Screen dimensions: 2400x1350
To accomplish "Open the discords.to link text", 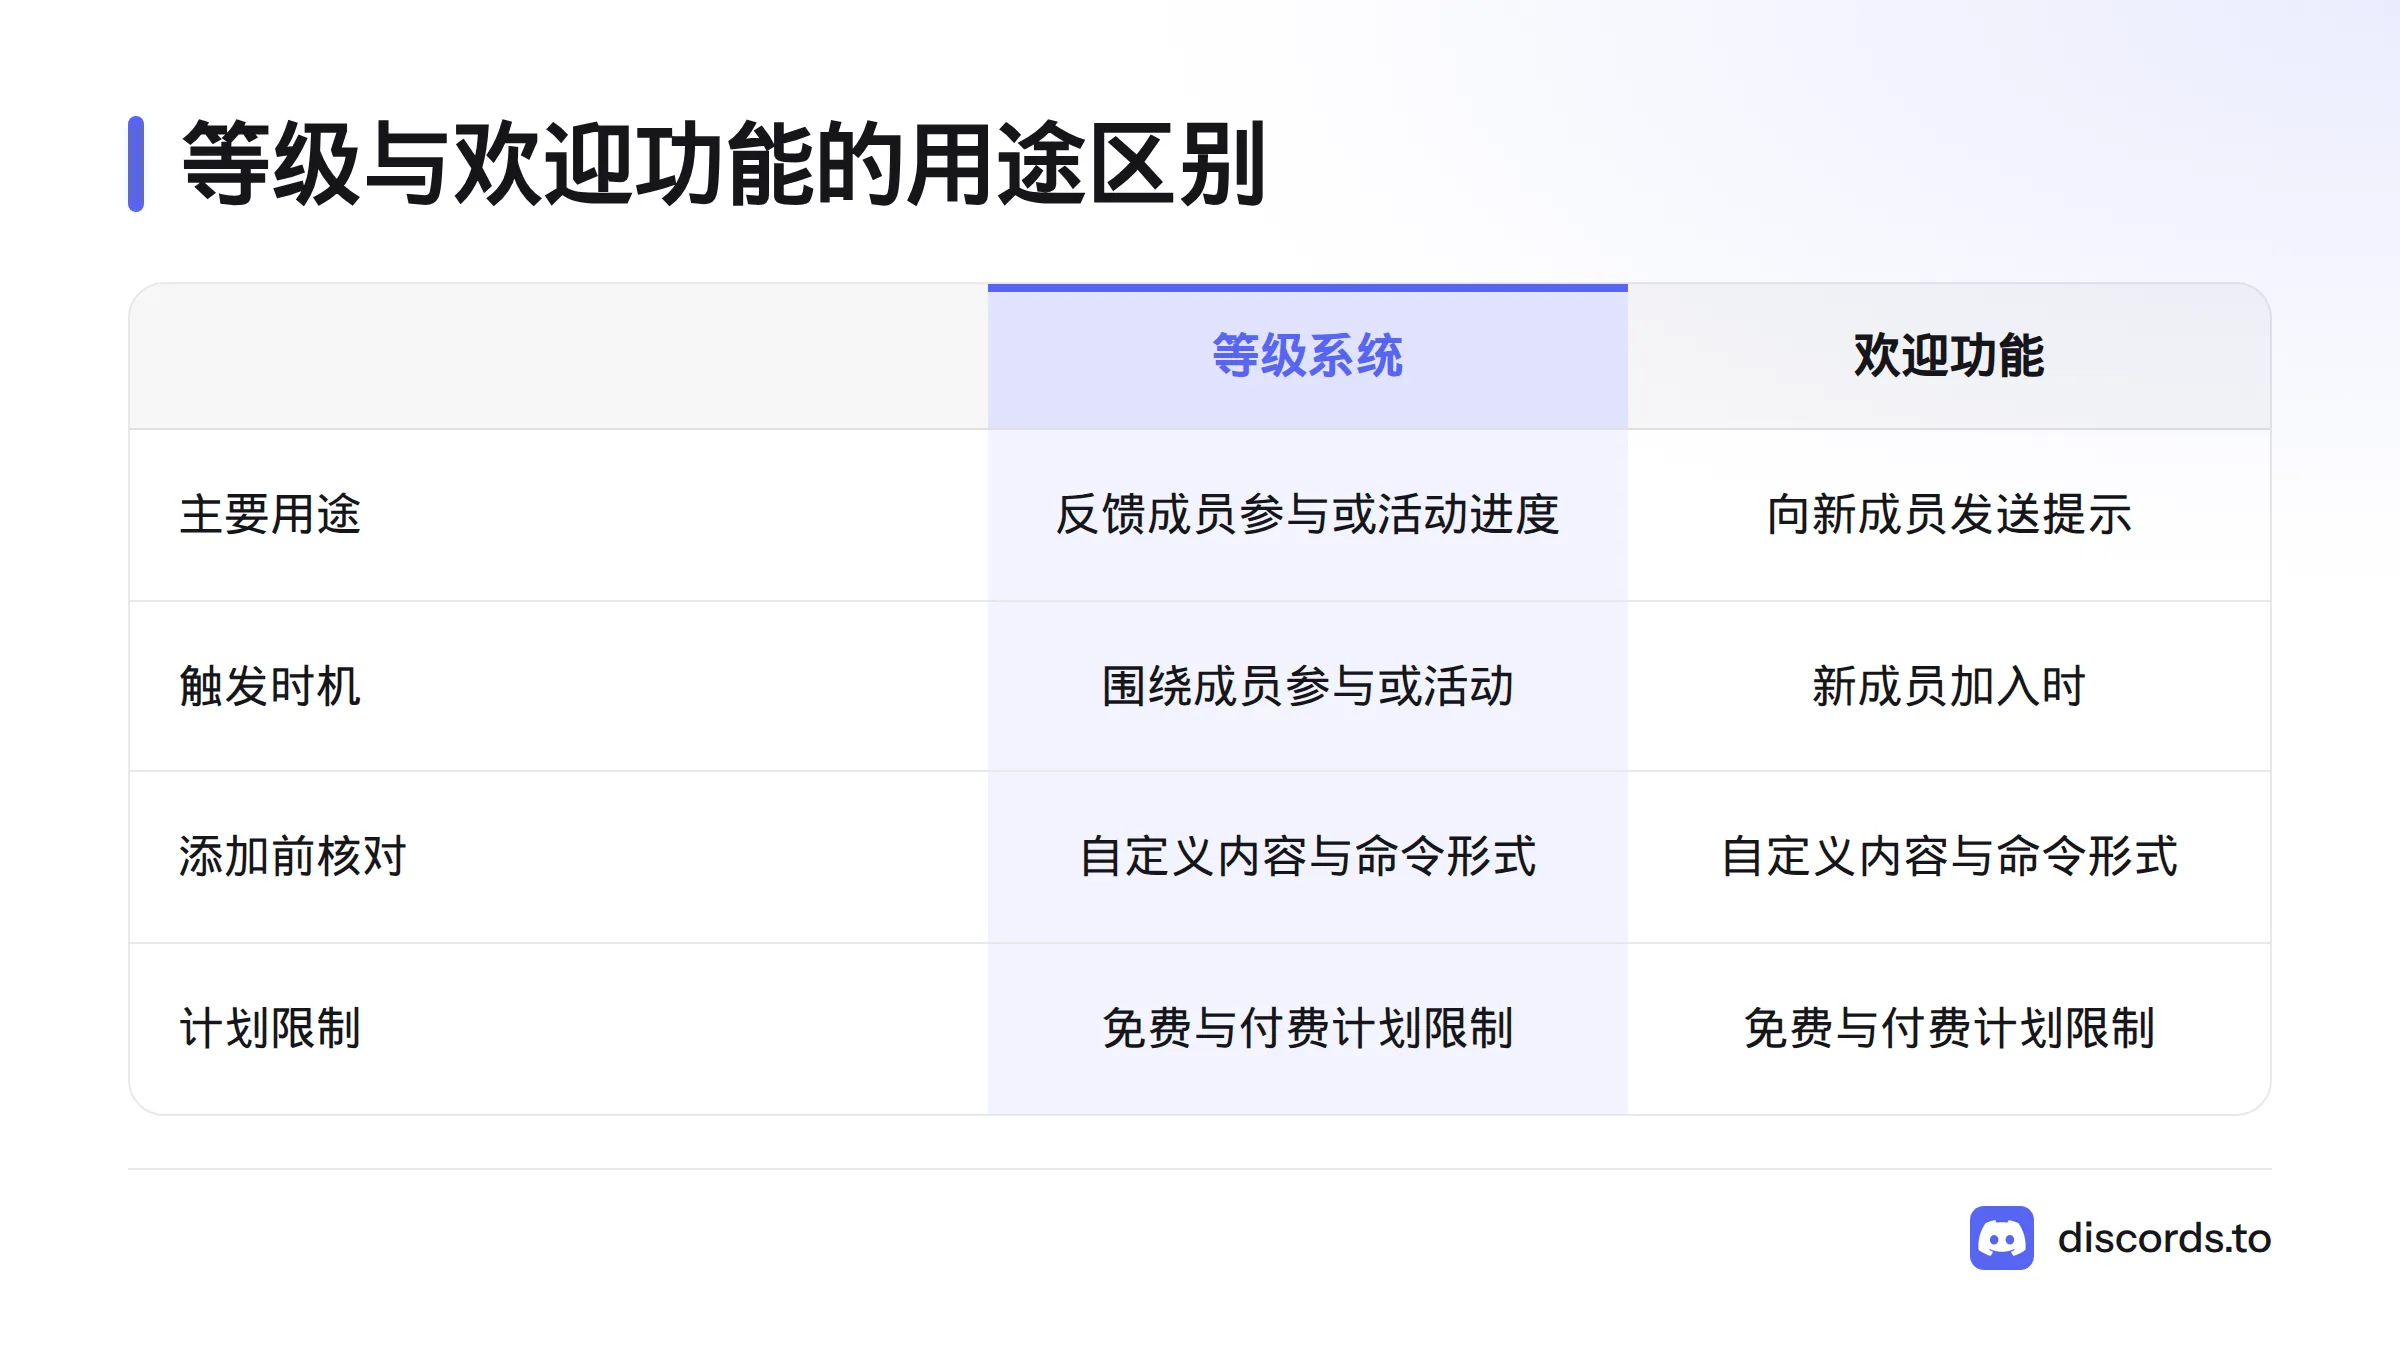I will (2164, 1238).
